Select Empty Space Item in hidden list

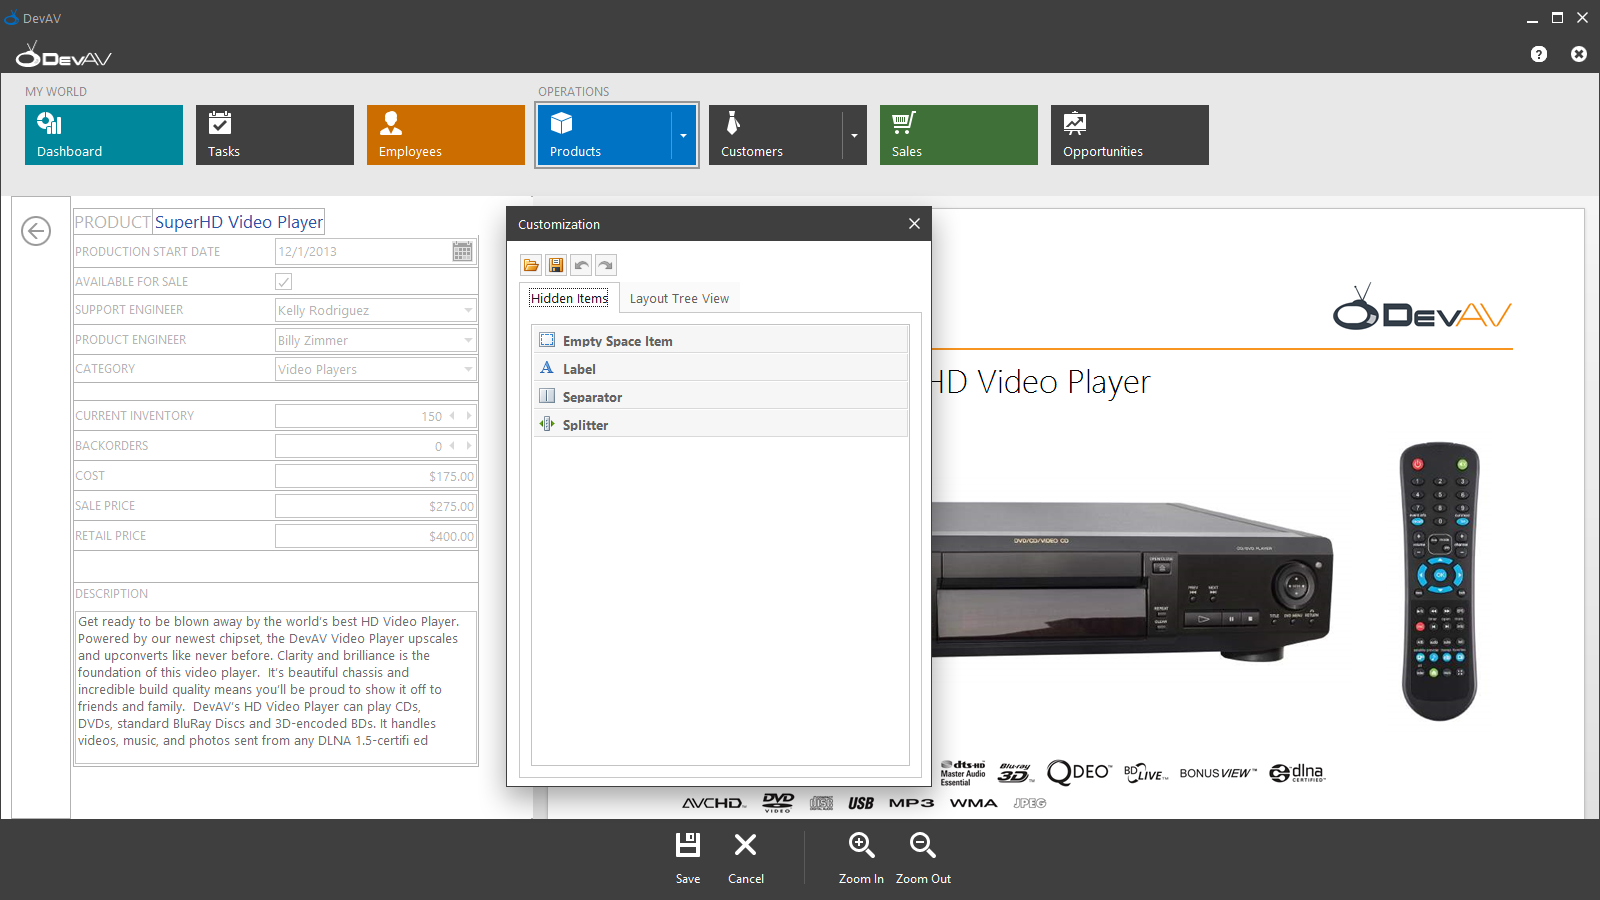point(617,341)
